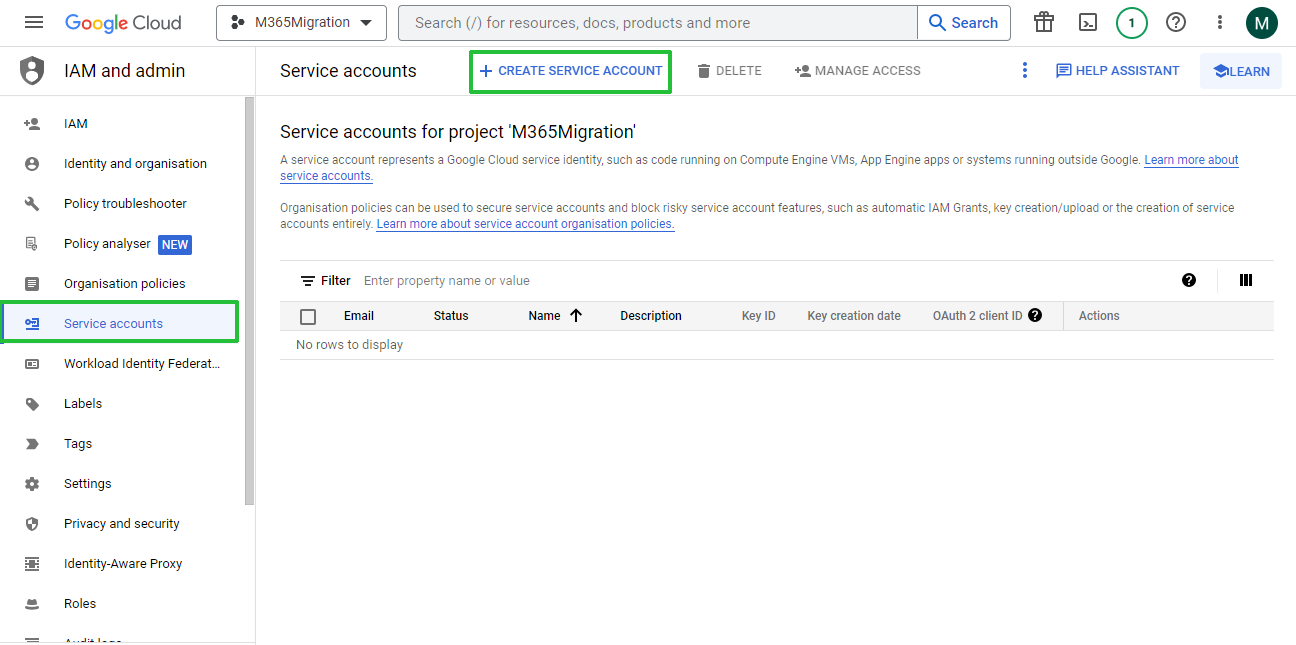Click the Tags chevron icon

coord(32,444)
